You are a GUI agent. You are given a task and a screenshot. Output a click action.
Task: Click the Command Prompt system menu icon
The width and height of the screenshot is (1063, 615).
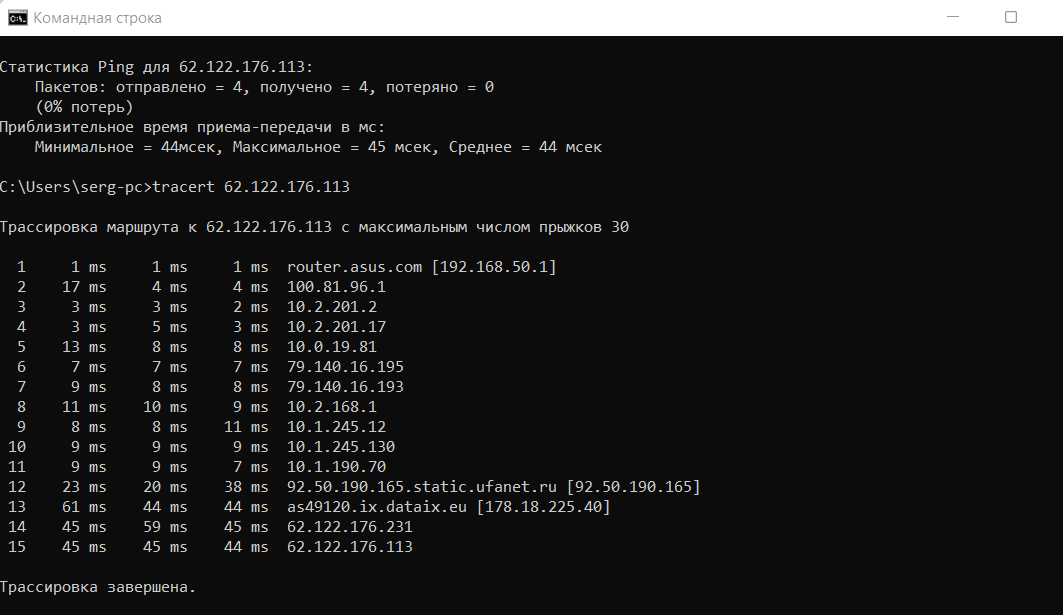[17, 18]
